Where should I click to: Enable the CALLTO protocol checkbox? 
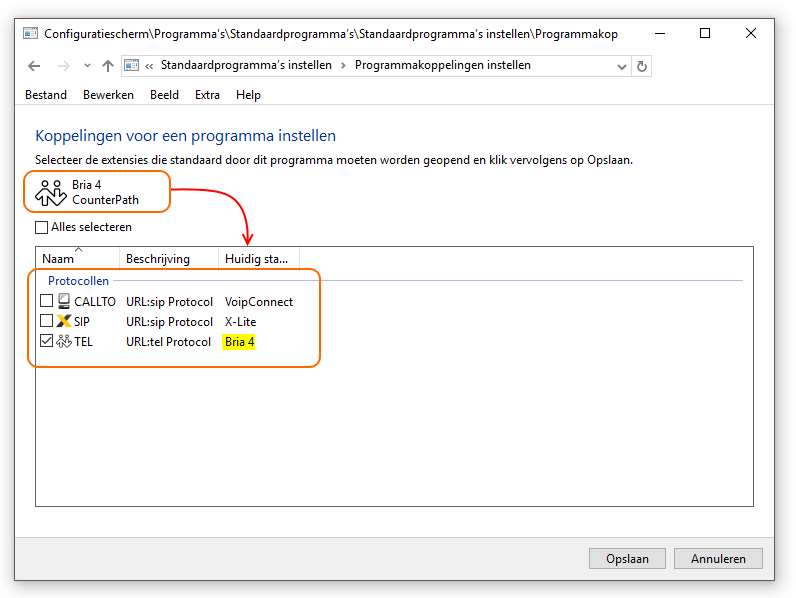coord(47,301)
